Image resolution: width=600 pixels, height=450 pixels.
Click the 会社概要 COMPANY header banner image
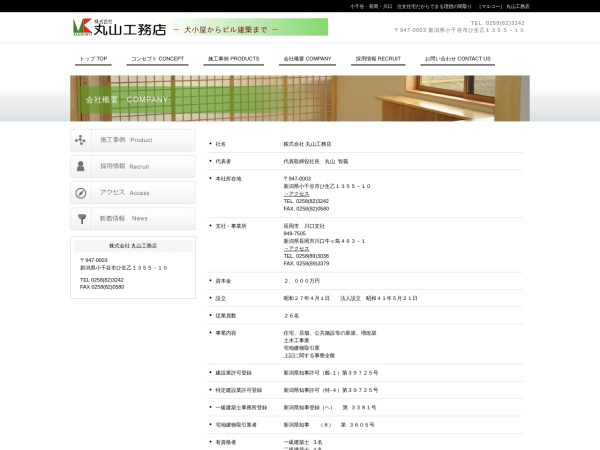(x=300, y=98)
